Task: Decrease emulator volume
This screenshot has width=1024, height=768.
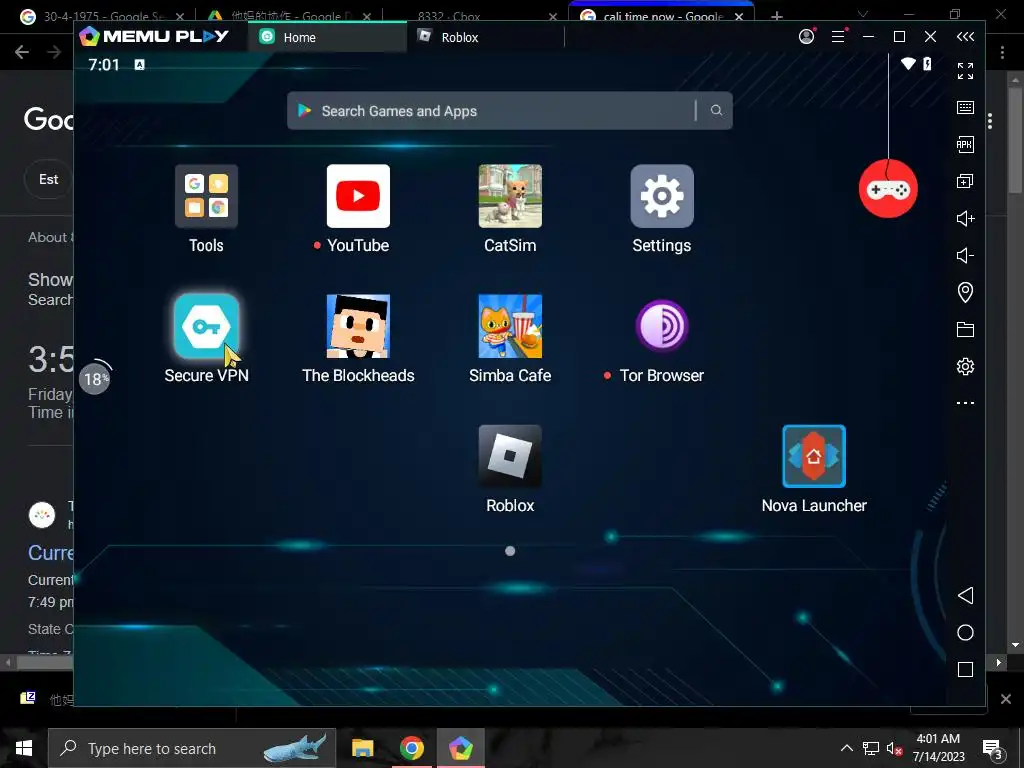Action: point(965,255)
